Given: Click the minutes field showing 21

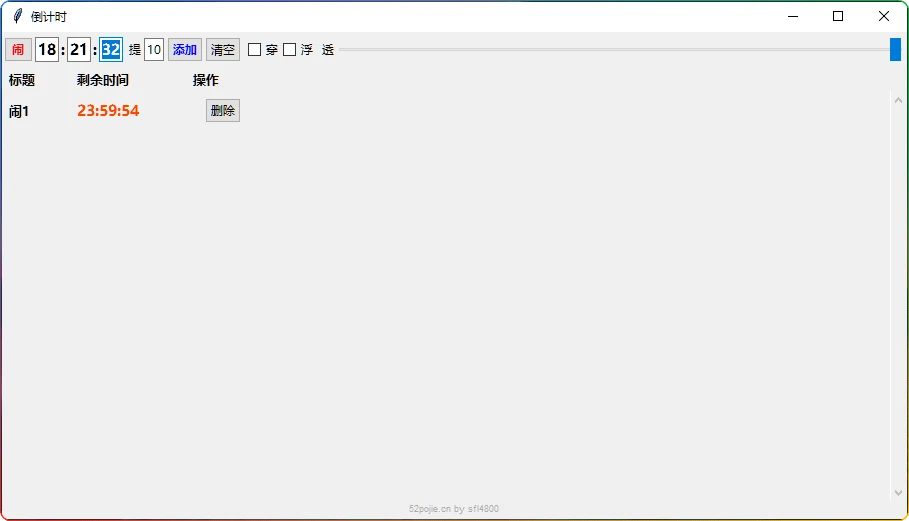Looking at the screenshot, I should 79,50.
